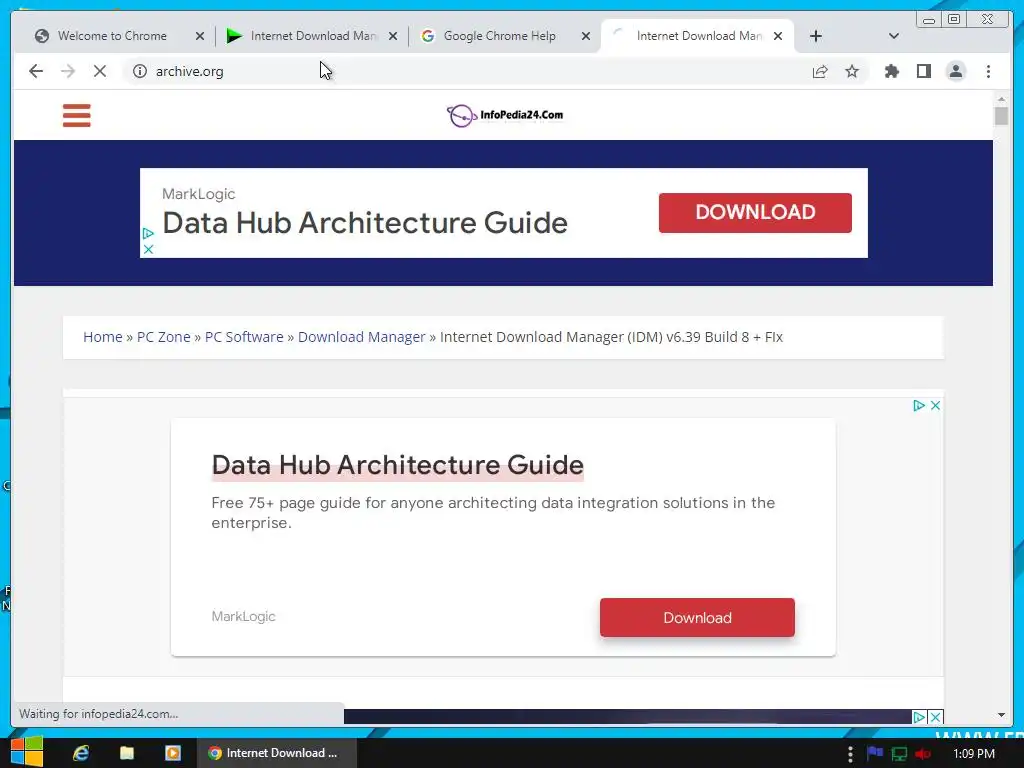Open the PC Software breadcrumb link
Screen dimensions: 1024x768
point(244,337)
